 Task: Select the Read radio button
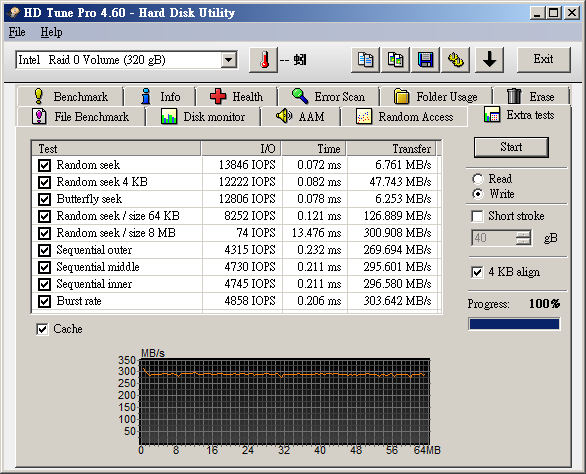click(x=477, y=179)
